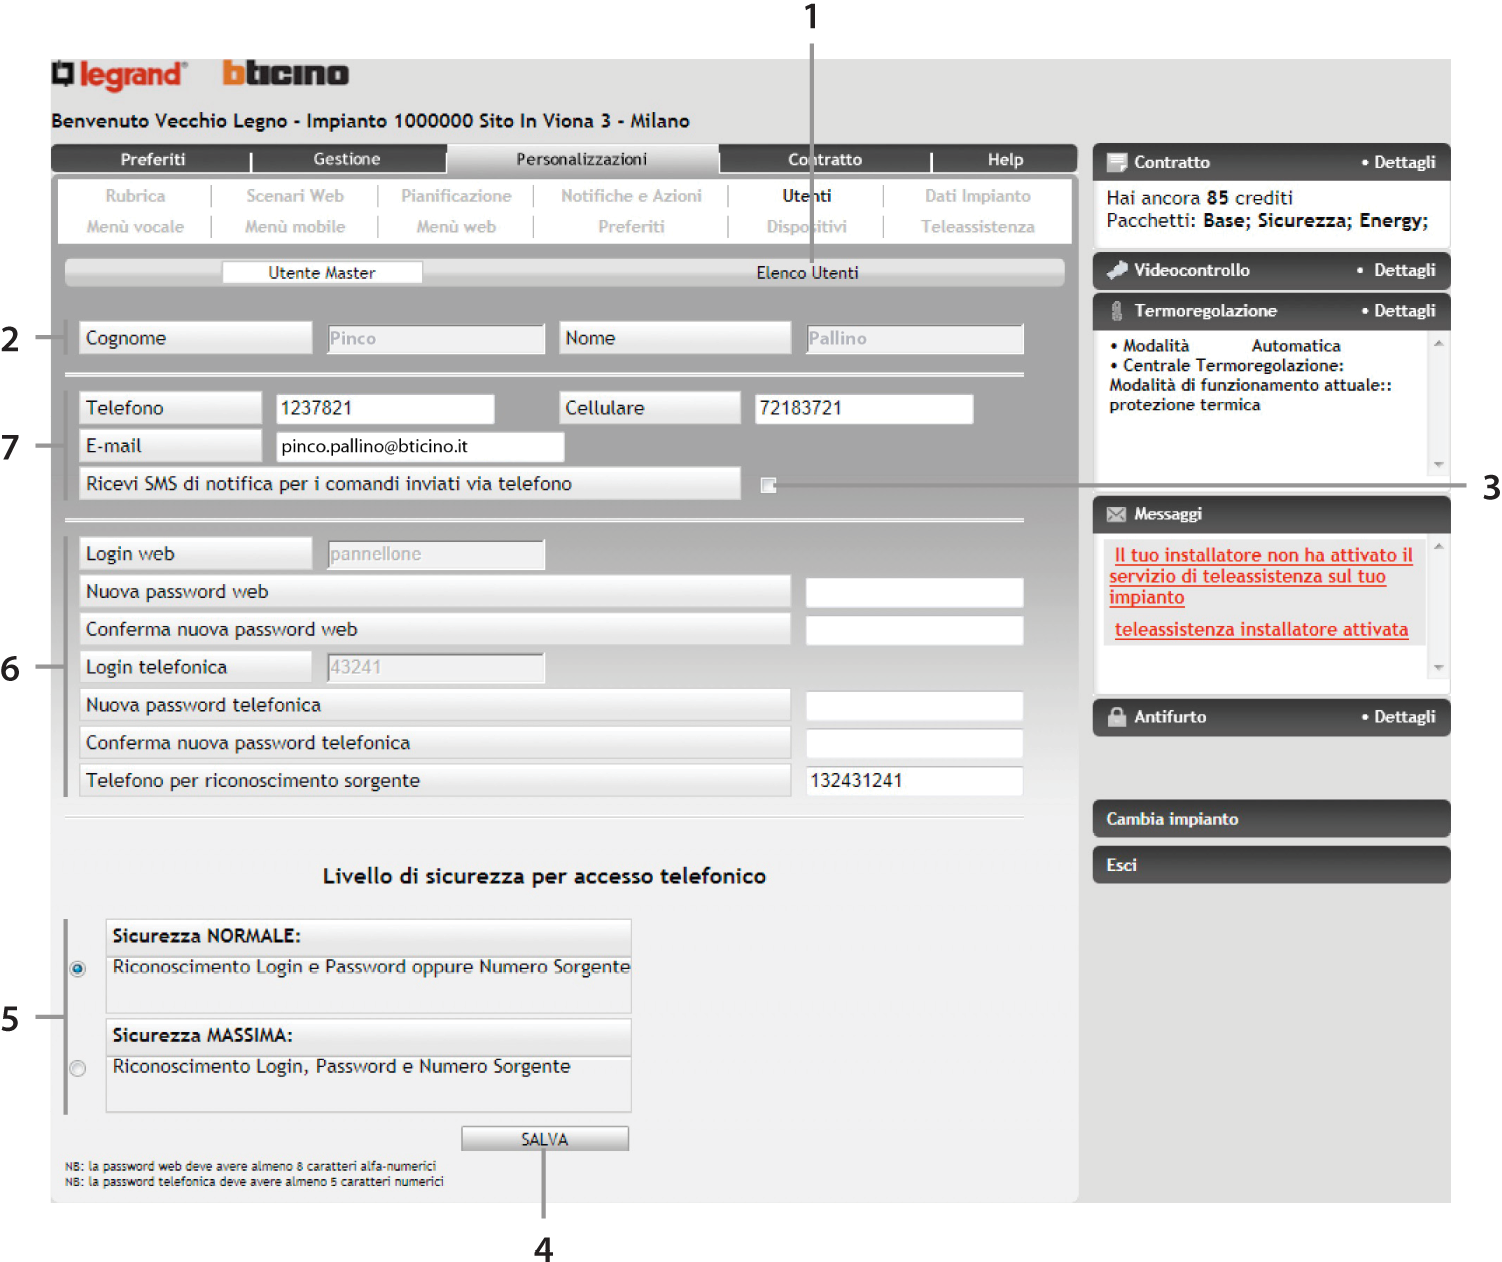Select Sicurezza MASSIMA radio button
1502x1262 pixels.
point(78,1068)
